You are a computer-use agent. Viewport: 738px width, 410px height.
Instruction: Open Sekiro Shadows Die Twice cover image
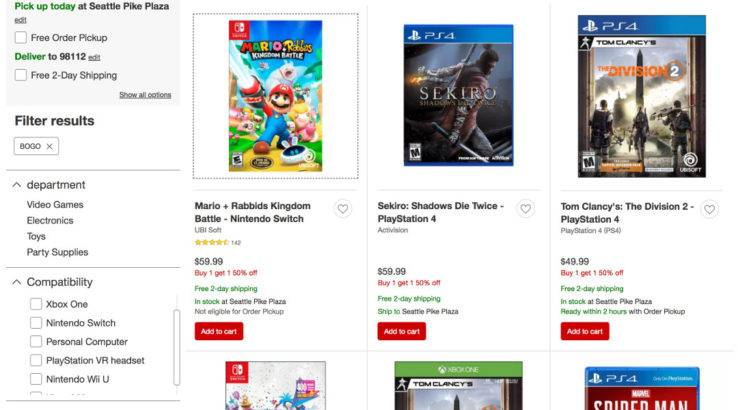458,96
